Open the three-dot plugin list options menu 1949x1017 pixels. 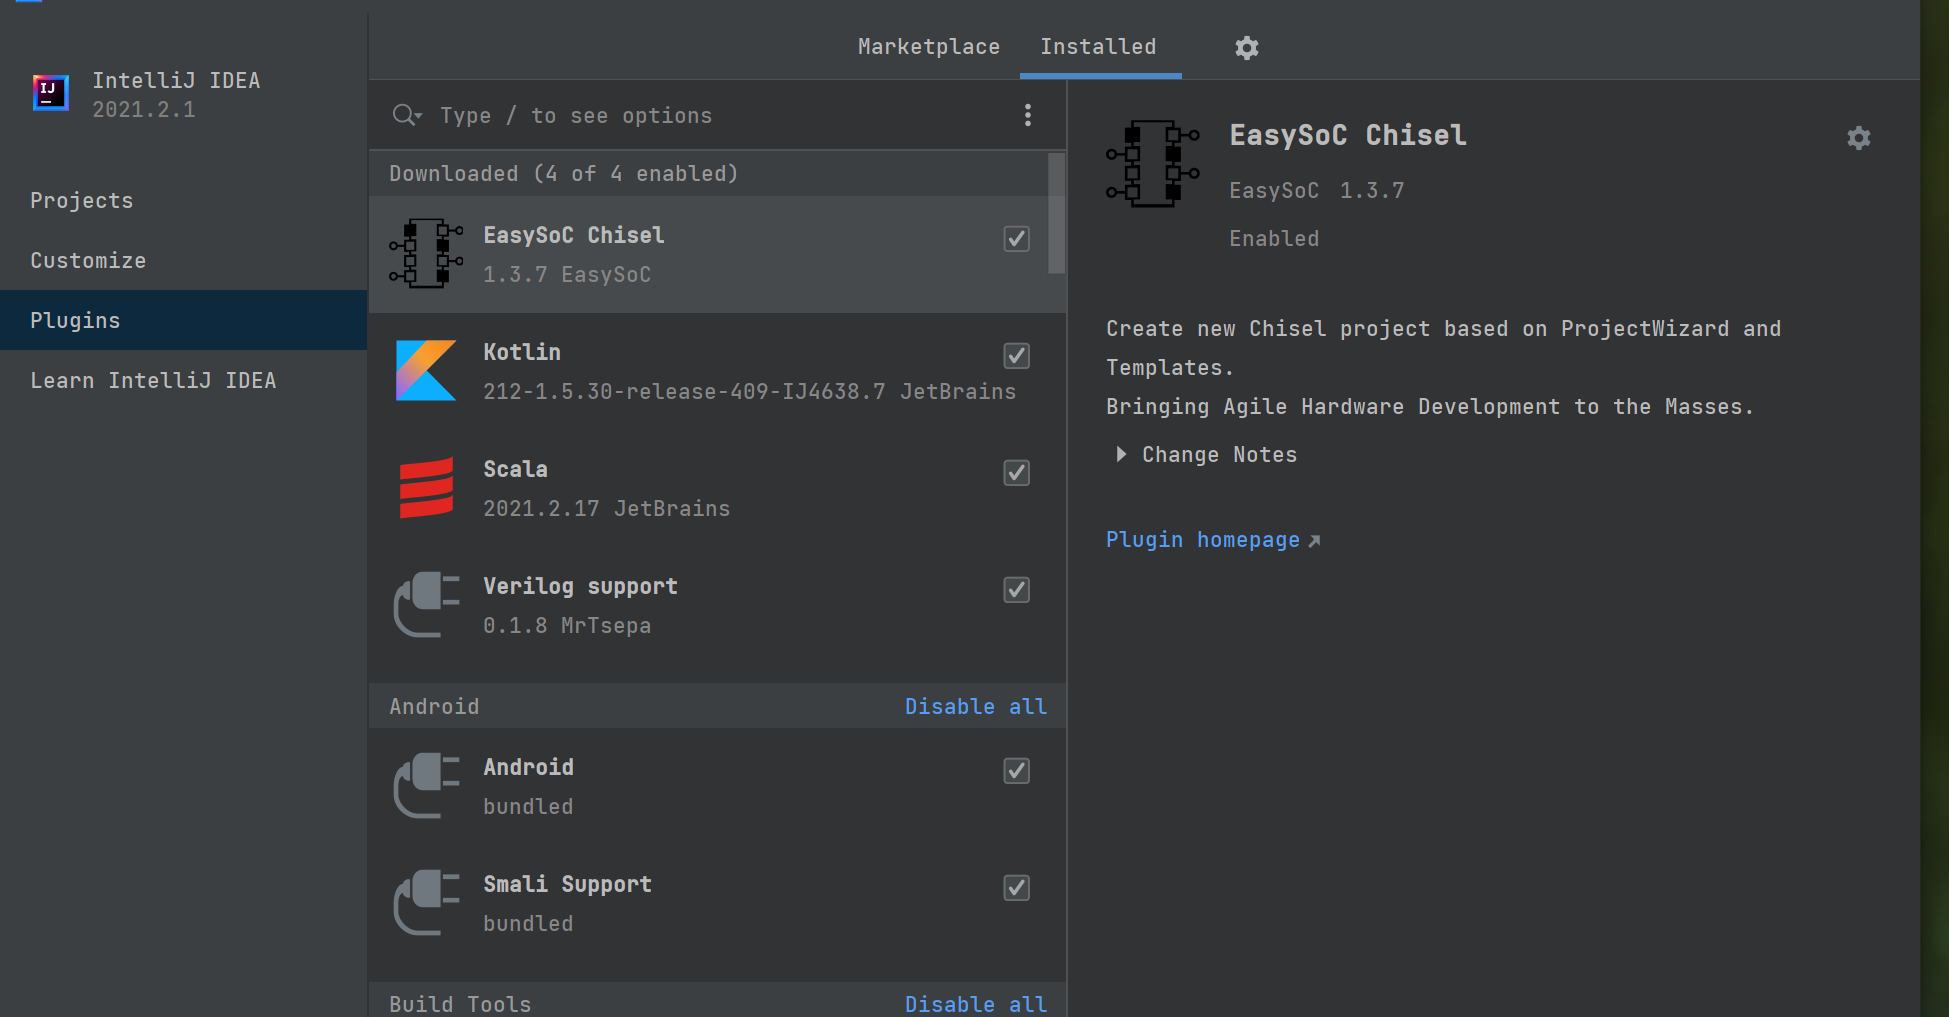coord(1027,116)
